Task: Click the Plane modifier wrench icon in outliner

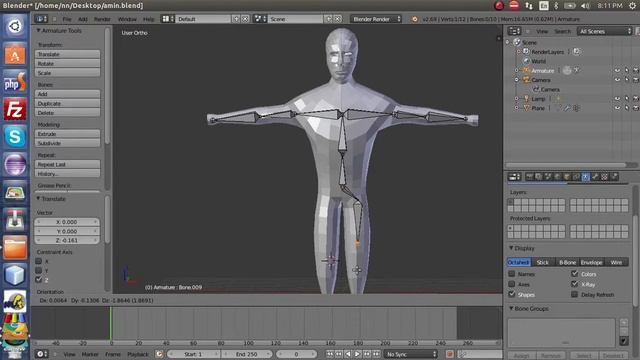Action: [567, 108]
